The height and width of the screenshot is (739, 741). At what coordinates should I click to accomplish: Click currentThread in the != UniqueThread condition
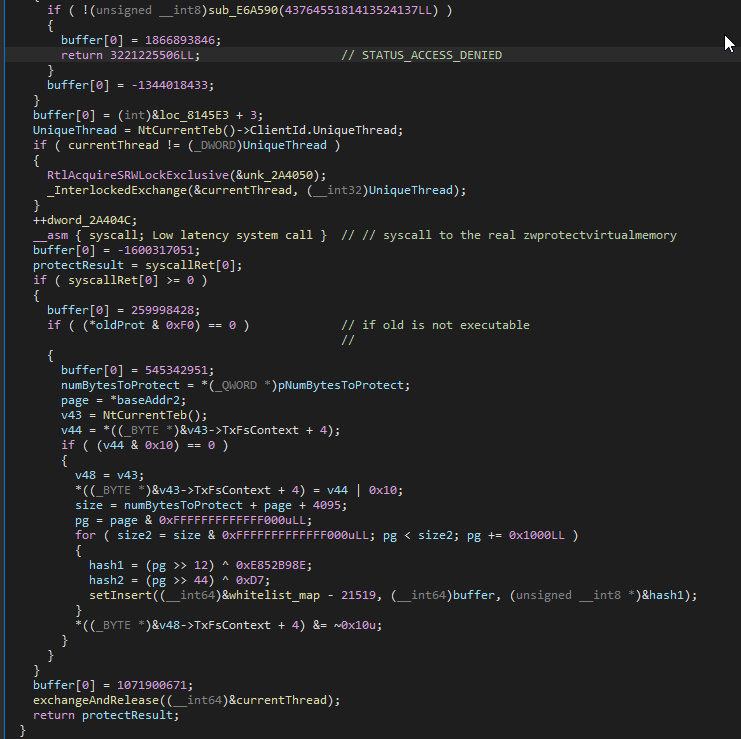[x=113, y=145]
